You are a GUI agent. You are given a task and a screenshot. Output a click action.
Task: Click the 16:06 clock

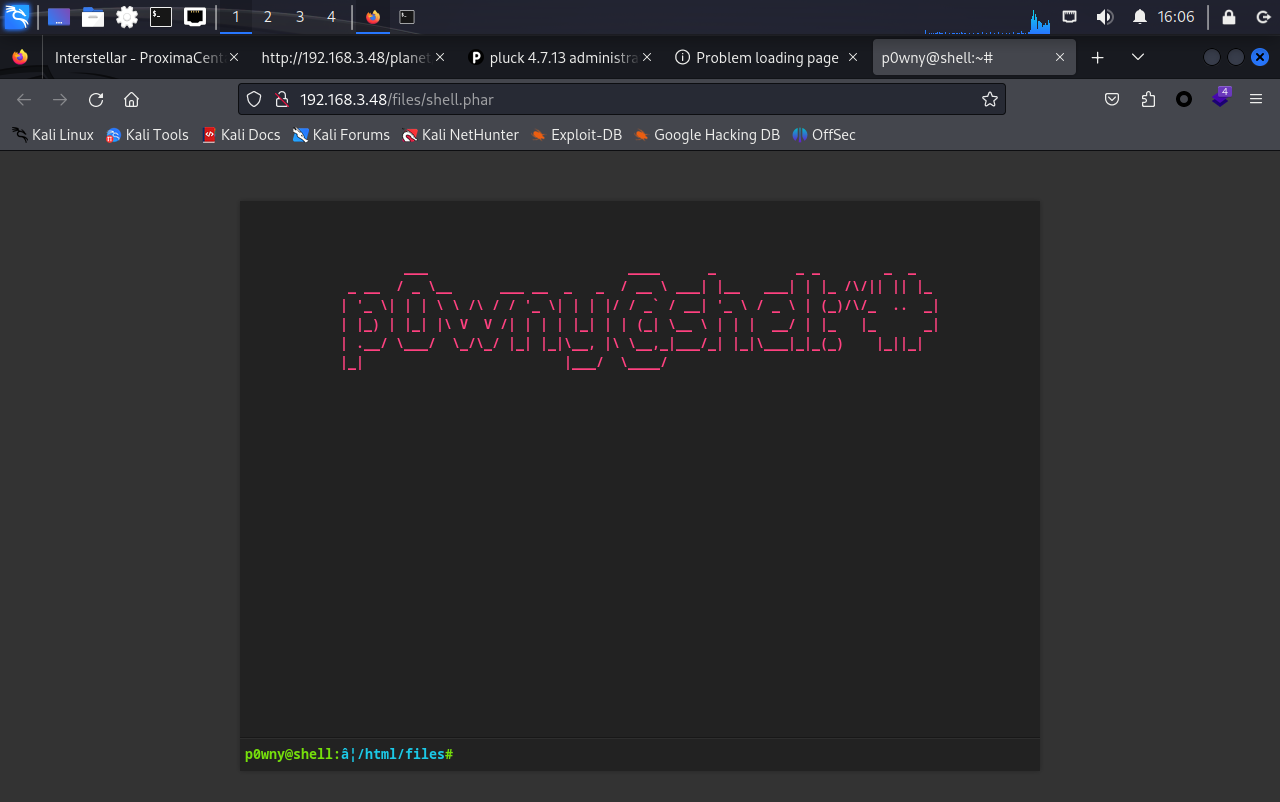(1176, 17)
